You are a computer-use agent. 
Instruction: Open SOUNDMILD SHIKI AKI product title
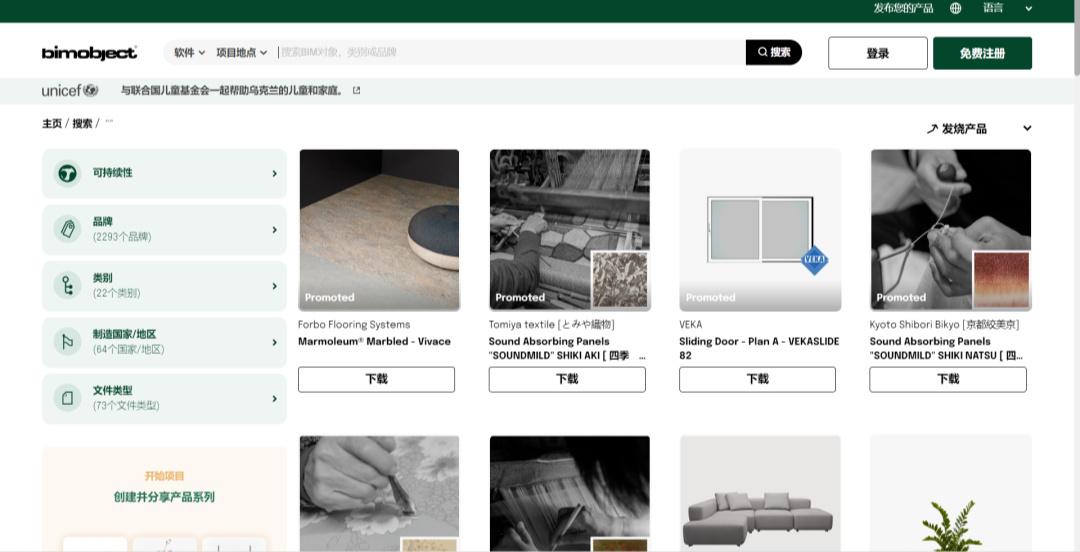(567, 348)
